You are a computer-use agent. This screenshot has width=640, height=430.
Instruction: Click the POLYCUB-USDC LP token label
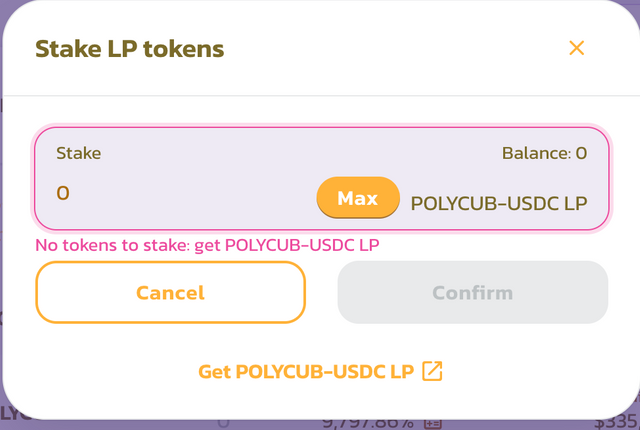(499, 203)
